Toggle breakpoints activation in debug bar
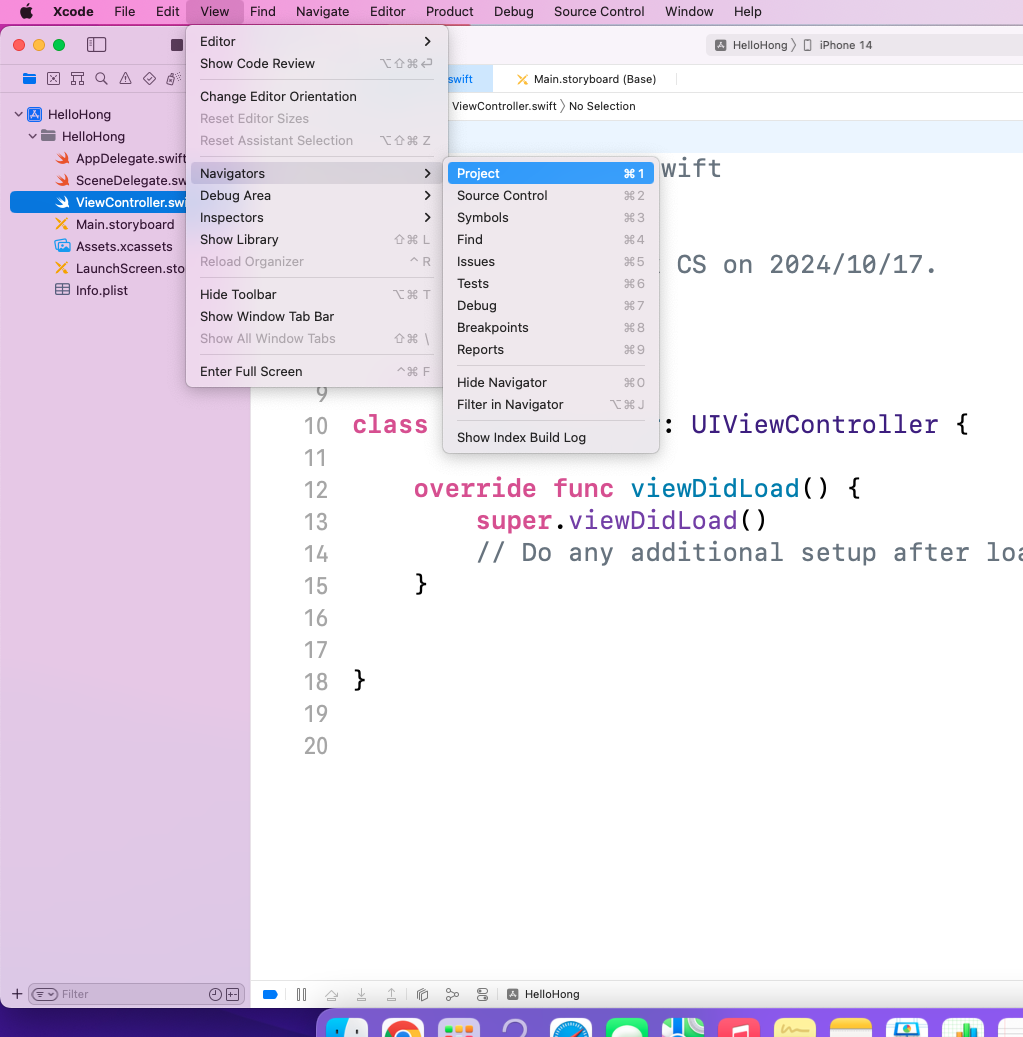The width and height of the screenshot is (1023, 1037). pyautogui.click(x=270, y=994)
